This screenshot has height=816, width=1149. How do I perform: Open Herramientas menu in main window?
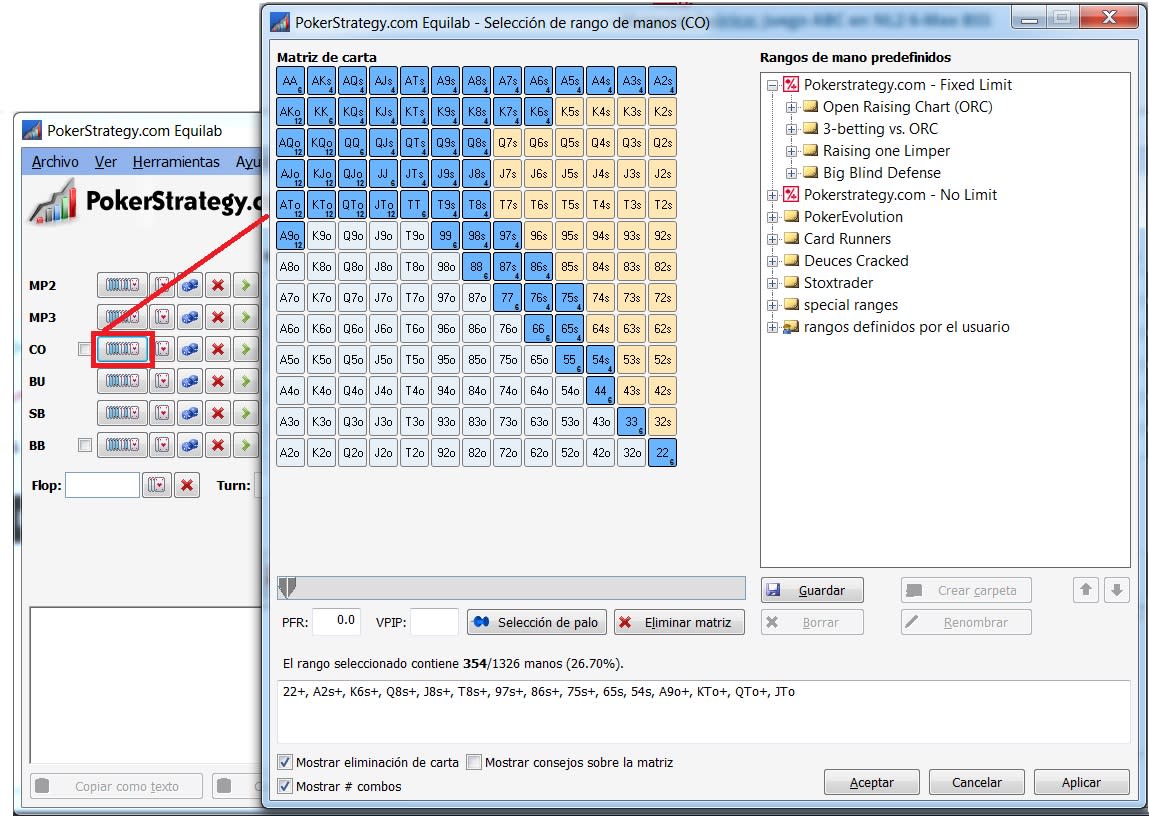tap(176, 161)
